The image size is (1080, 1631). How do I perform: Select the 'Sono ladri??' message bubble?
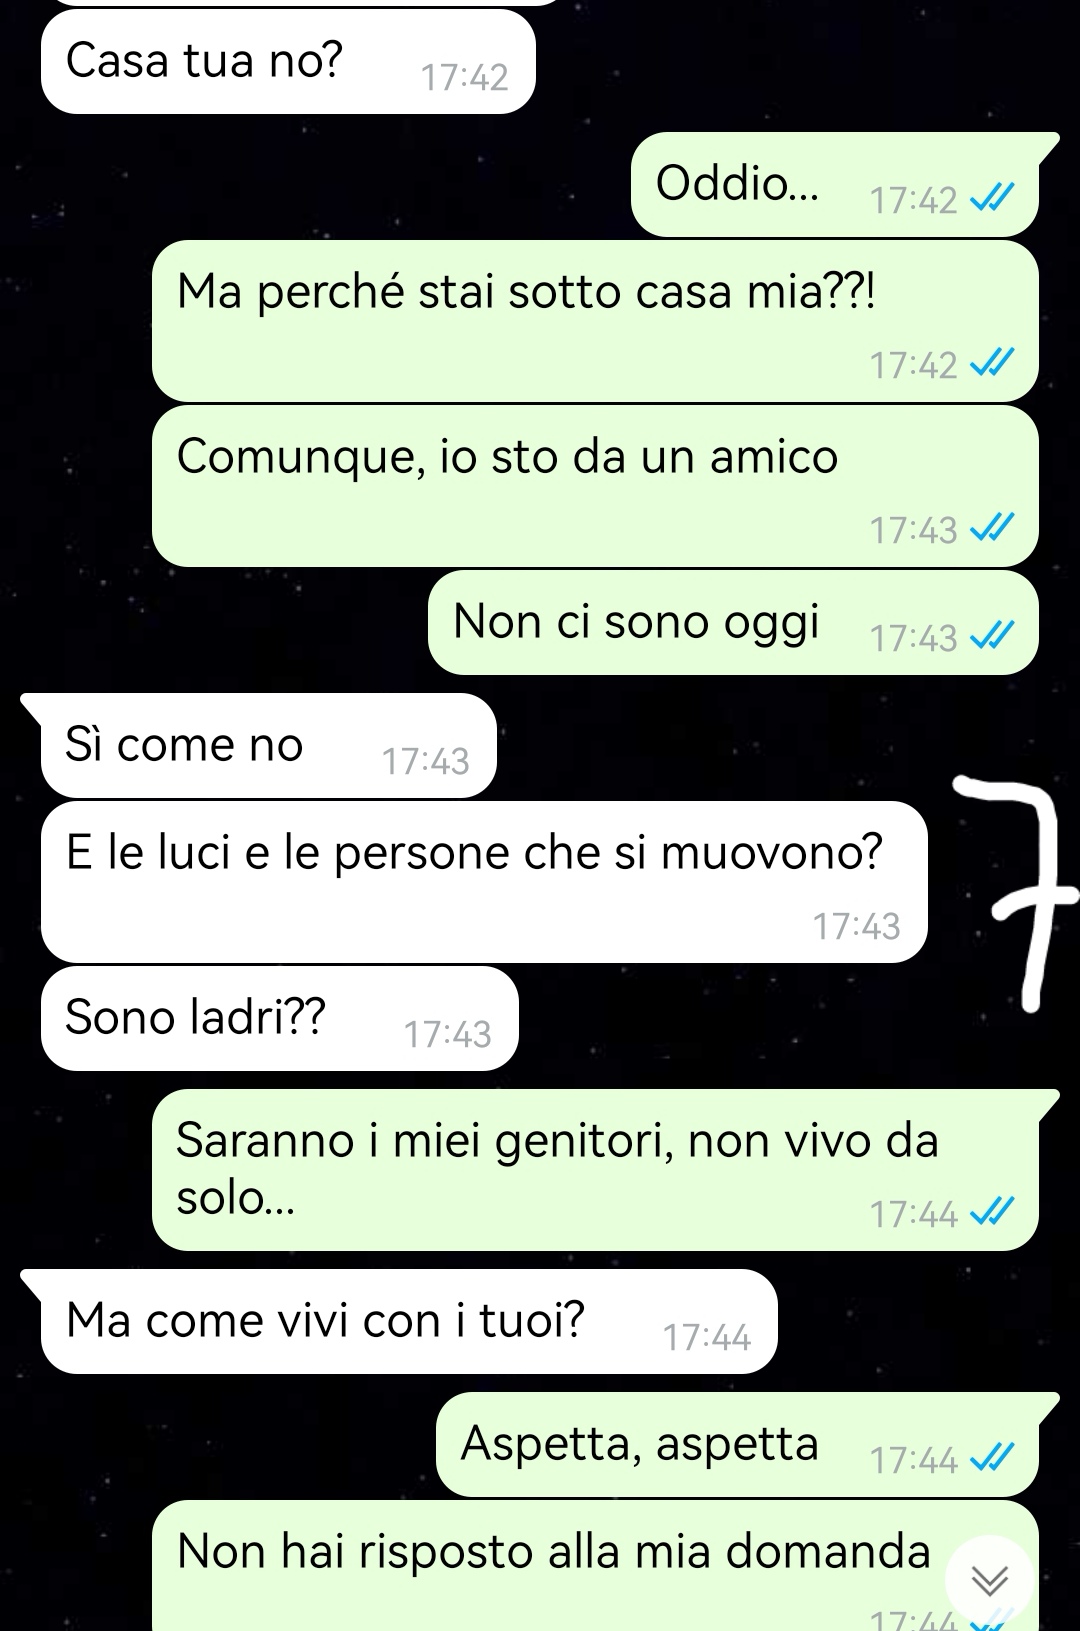(280, 1018)
